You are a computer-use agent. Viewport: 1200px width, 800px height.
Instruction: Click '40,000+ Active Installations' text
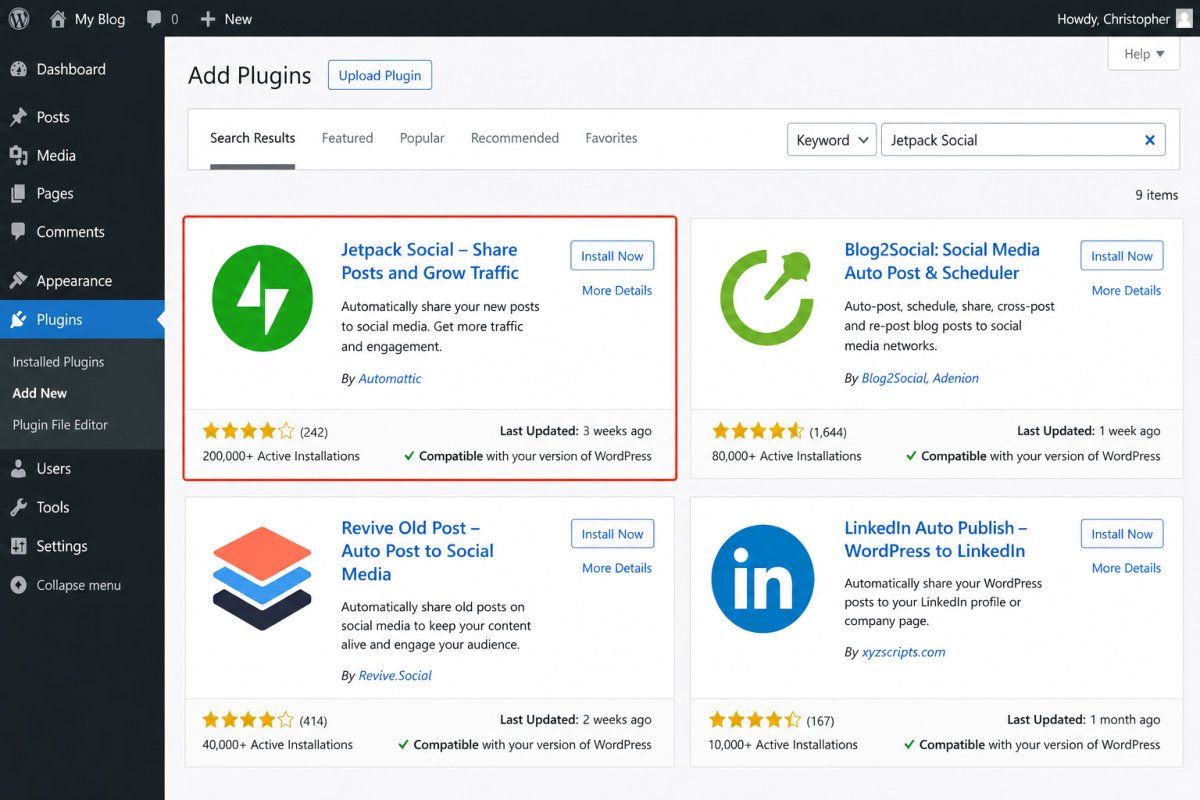[x=277, y=745]
